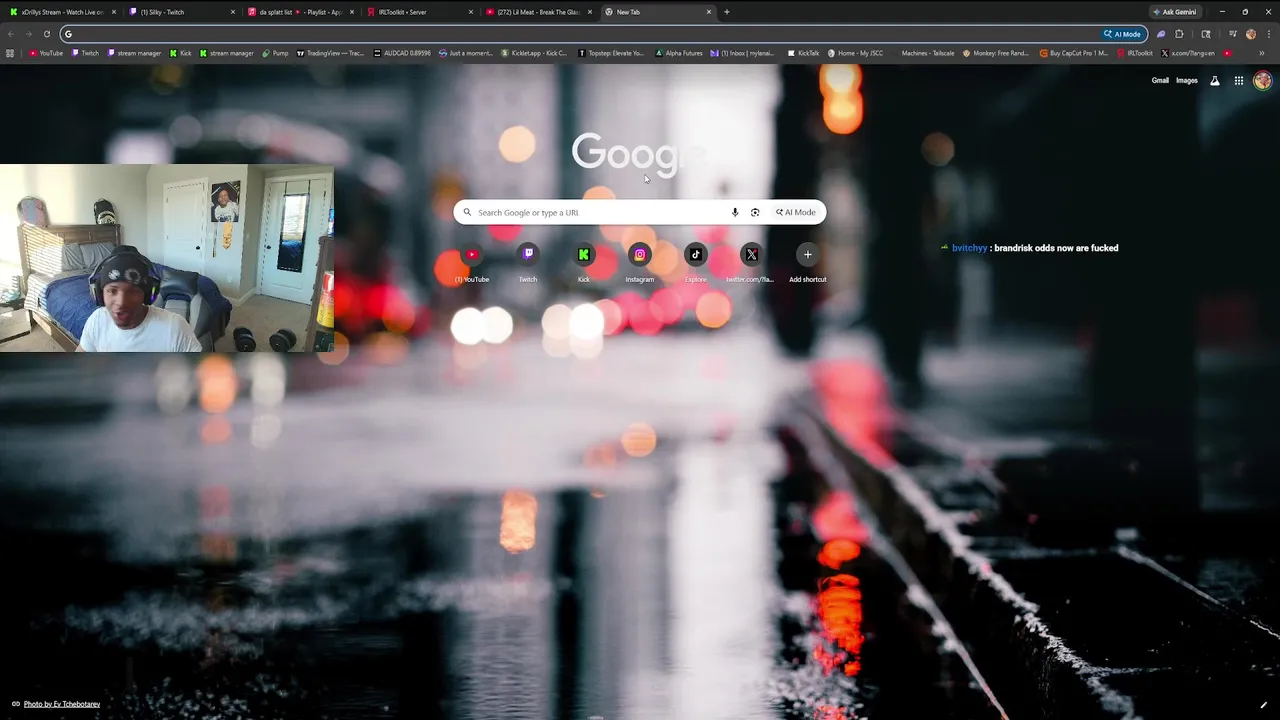Open Google apps grid launcher

tap(1238, 81)
